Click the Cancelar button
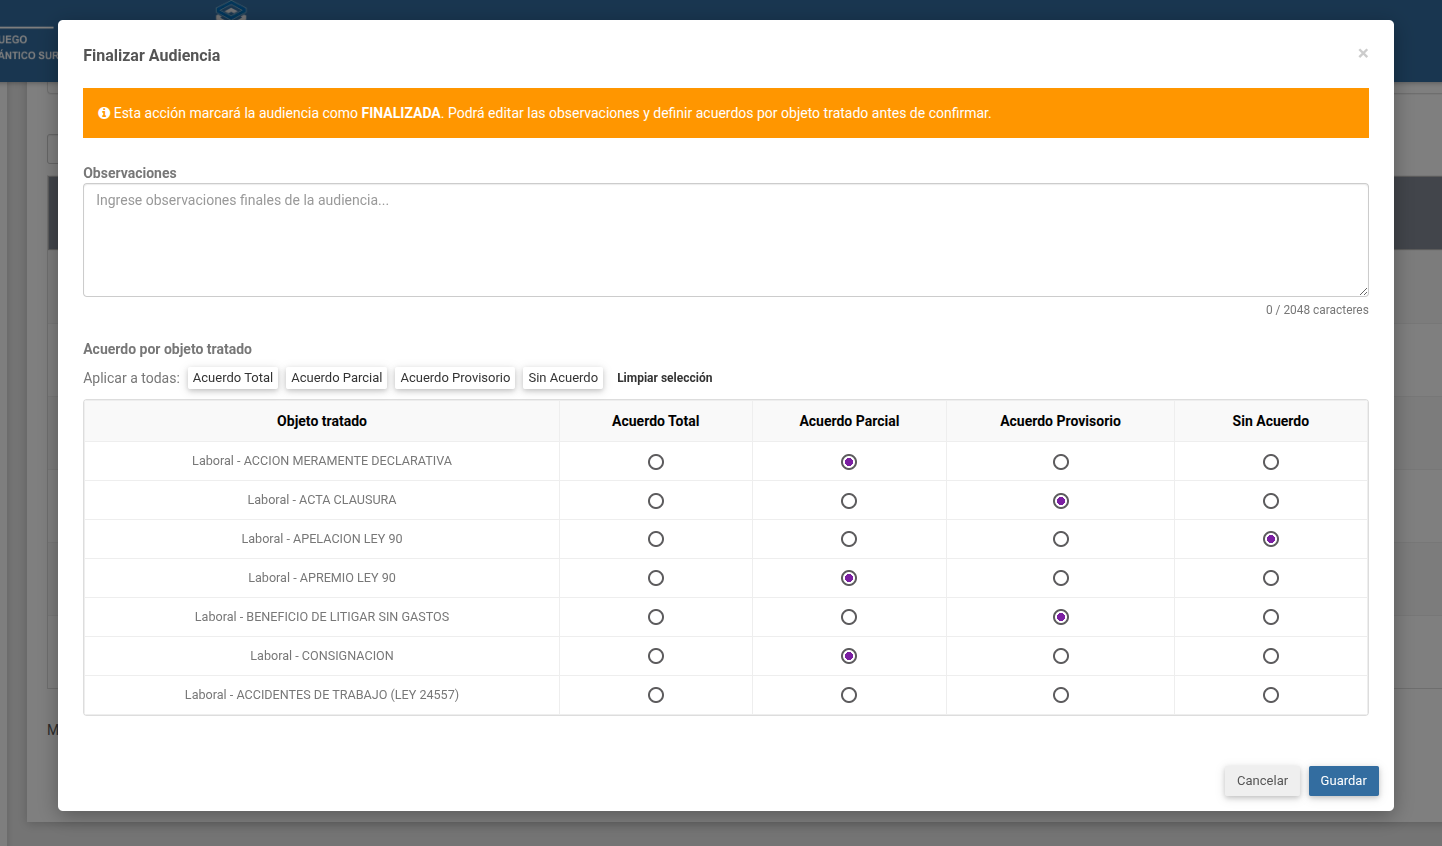This screenshot has height=846, width=1442. (x=1262, y=781)
